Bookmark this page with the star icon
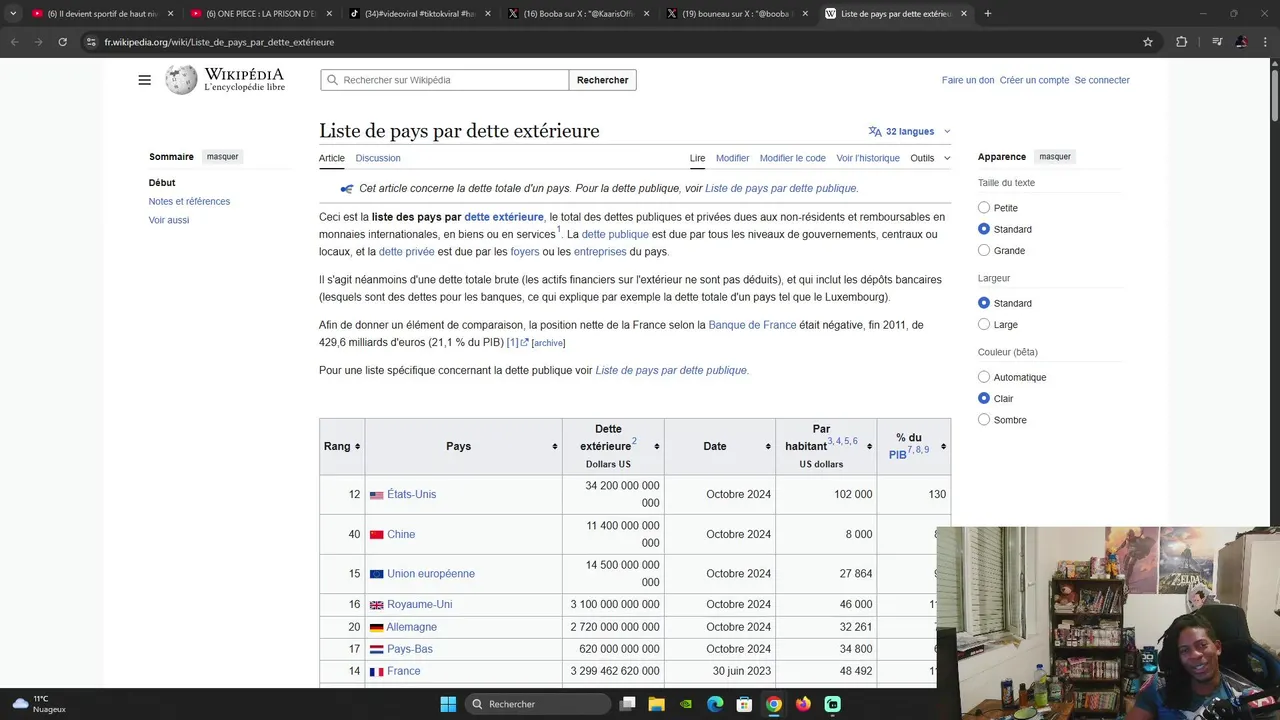 [x=1148, y=42]
